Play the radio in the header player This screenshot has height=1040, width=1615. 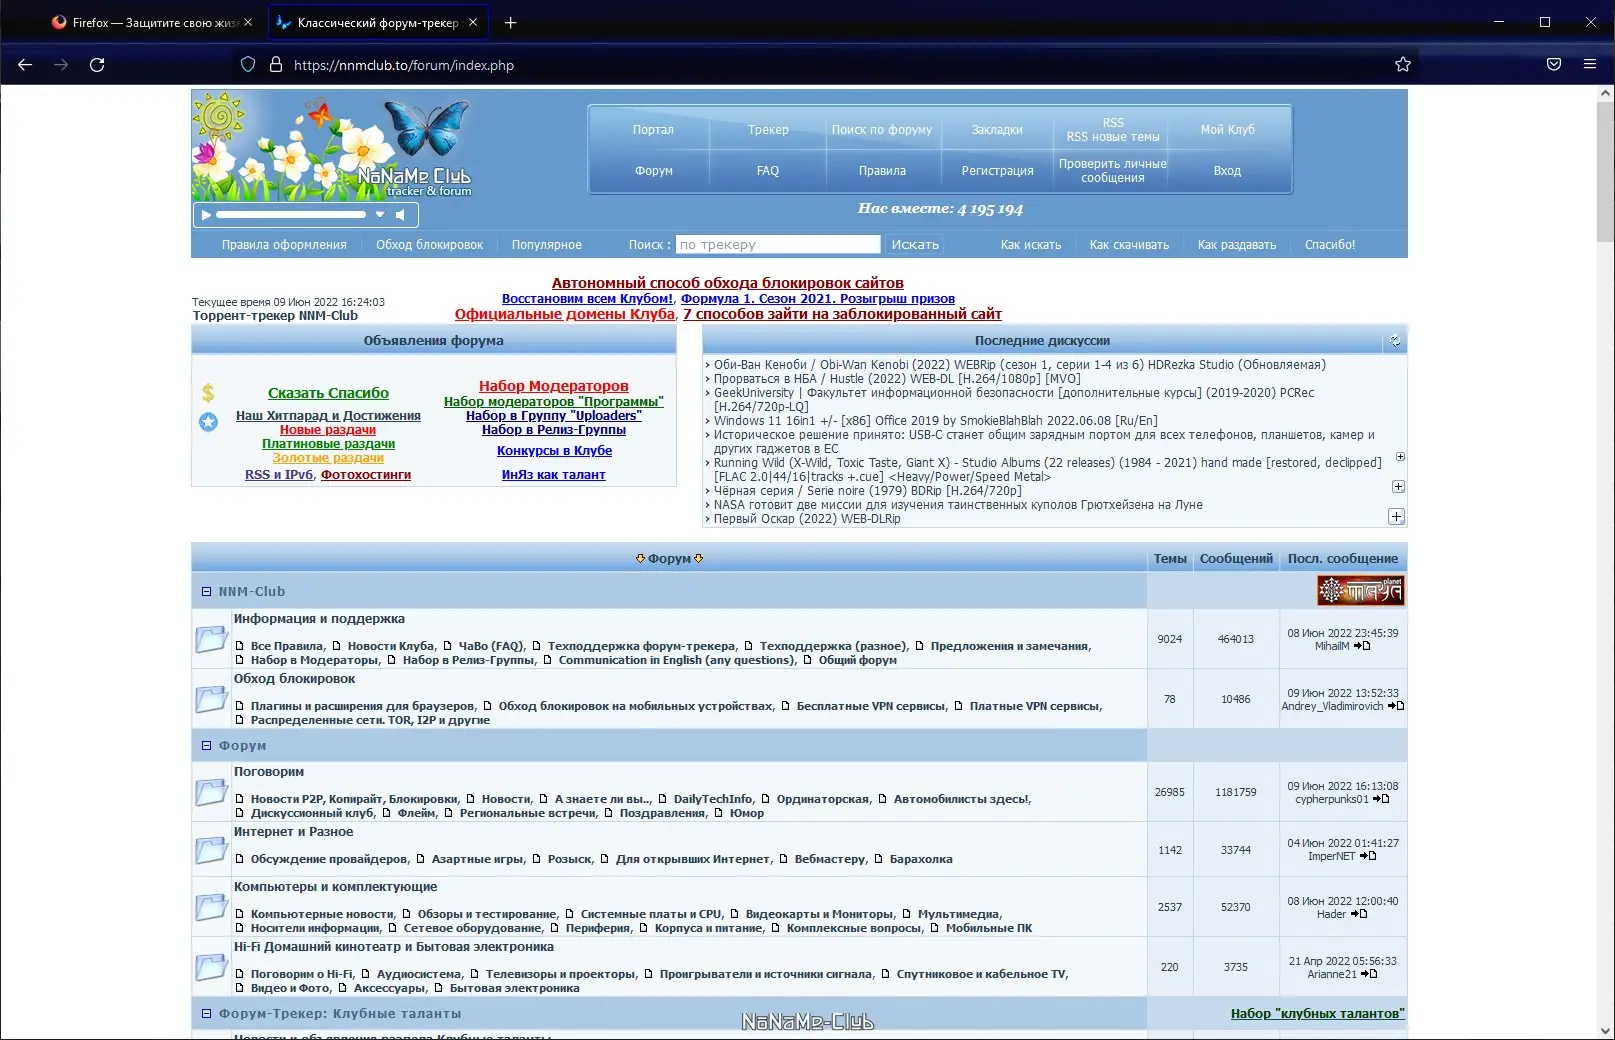206,215
